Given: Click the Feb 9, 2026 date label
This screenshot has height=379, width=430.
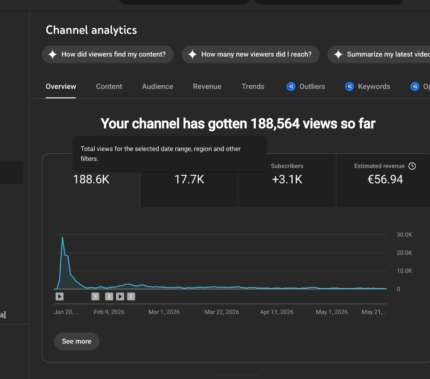Looking at the screenshot, I should click(x=109, y=312).
